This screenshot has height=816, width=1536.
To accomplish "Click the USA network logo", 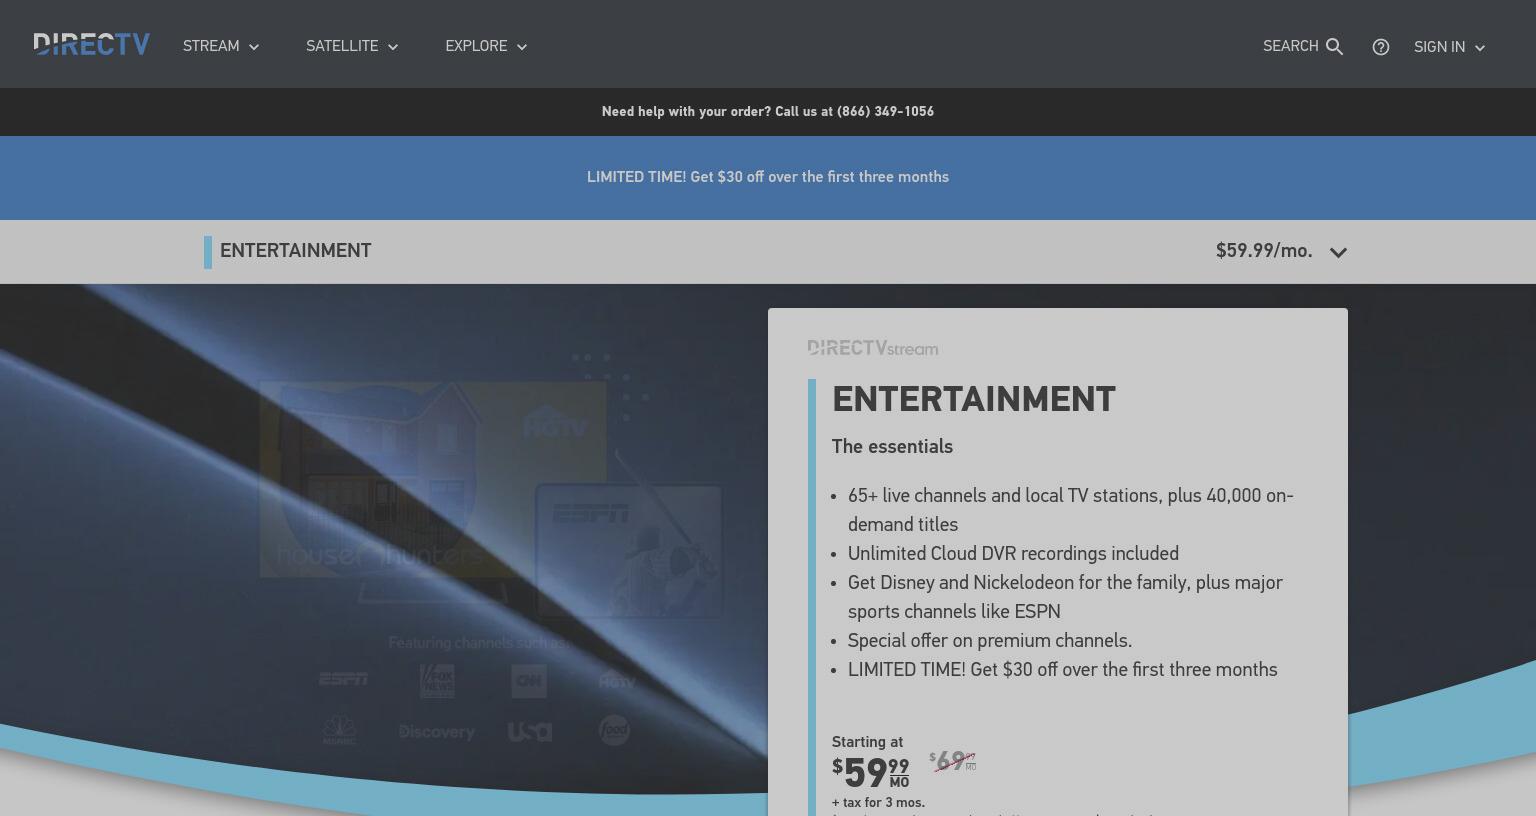I will click(529, 732).
